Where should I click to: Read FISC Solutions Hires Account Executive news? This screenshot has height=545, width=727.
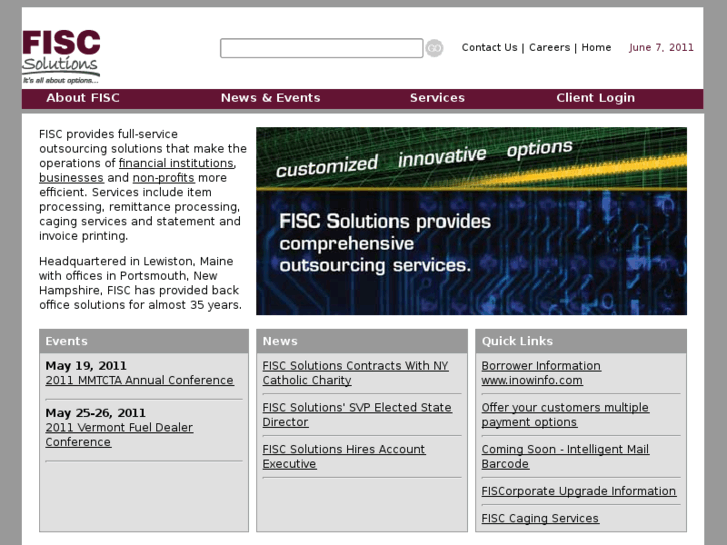344,456
